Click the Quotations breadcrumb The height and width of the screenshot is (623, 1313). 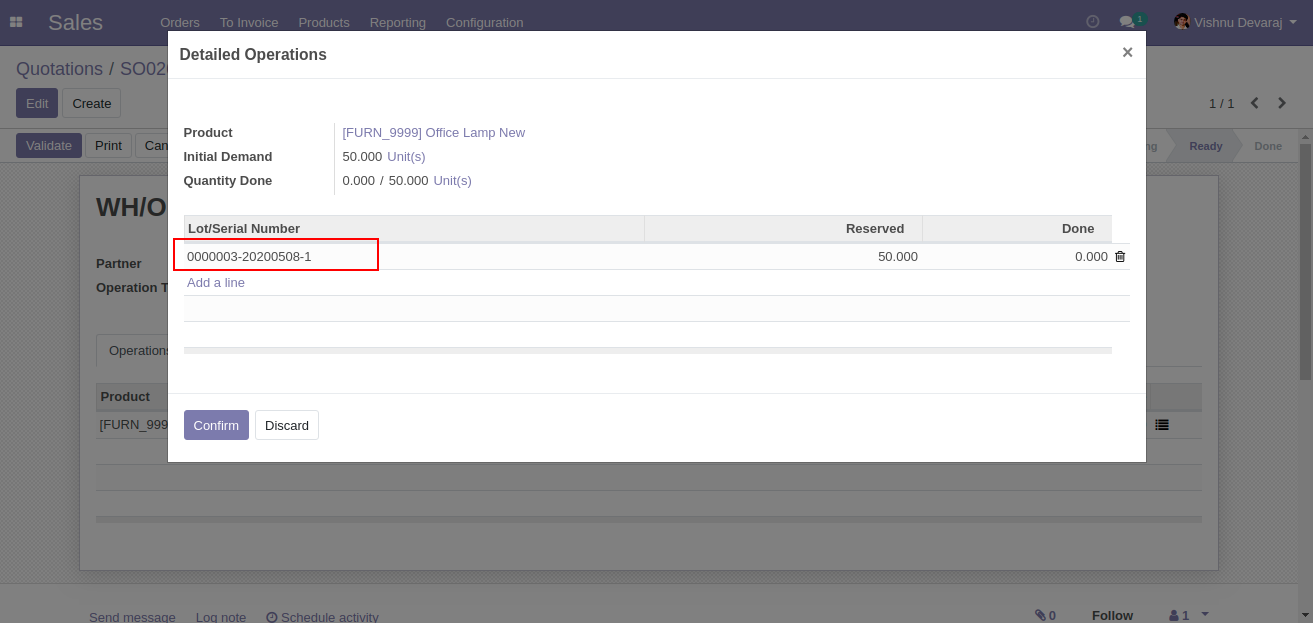(x=59, y=68)
